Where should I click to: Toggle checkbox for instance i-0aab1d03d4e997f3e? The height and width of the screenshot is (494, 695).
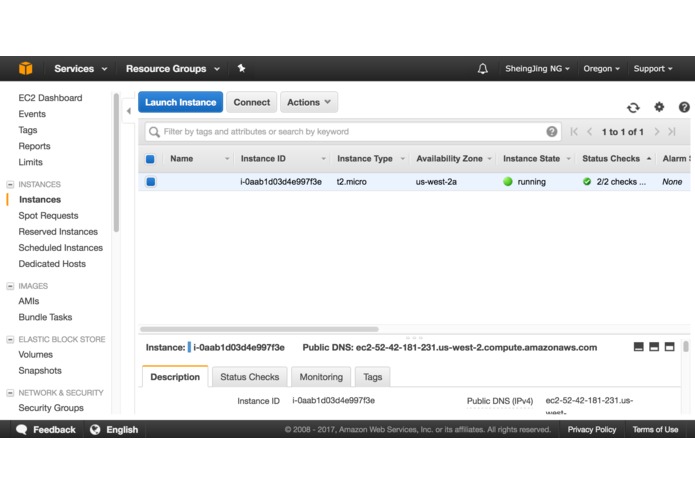click(151, 182)
